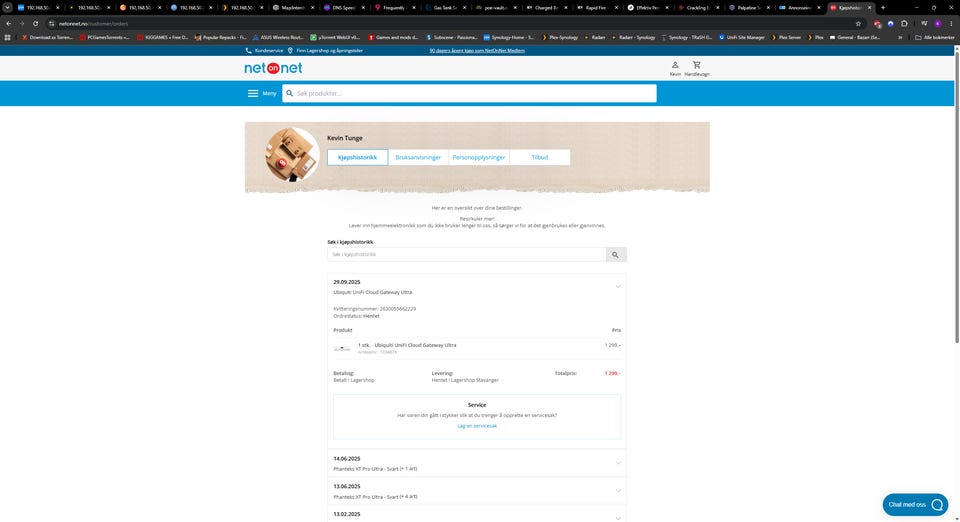
Task: Click the Kvitteringsnummer 2630055662229 text
Action: [x=375, y=309]
